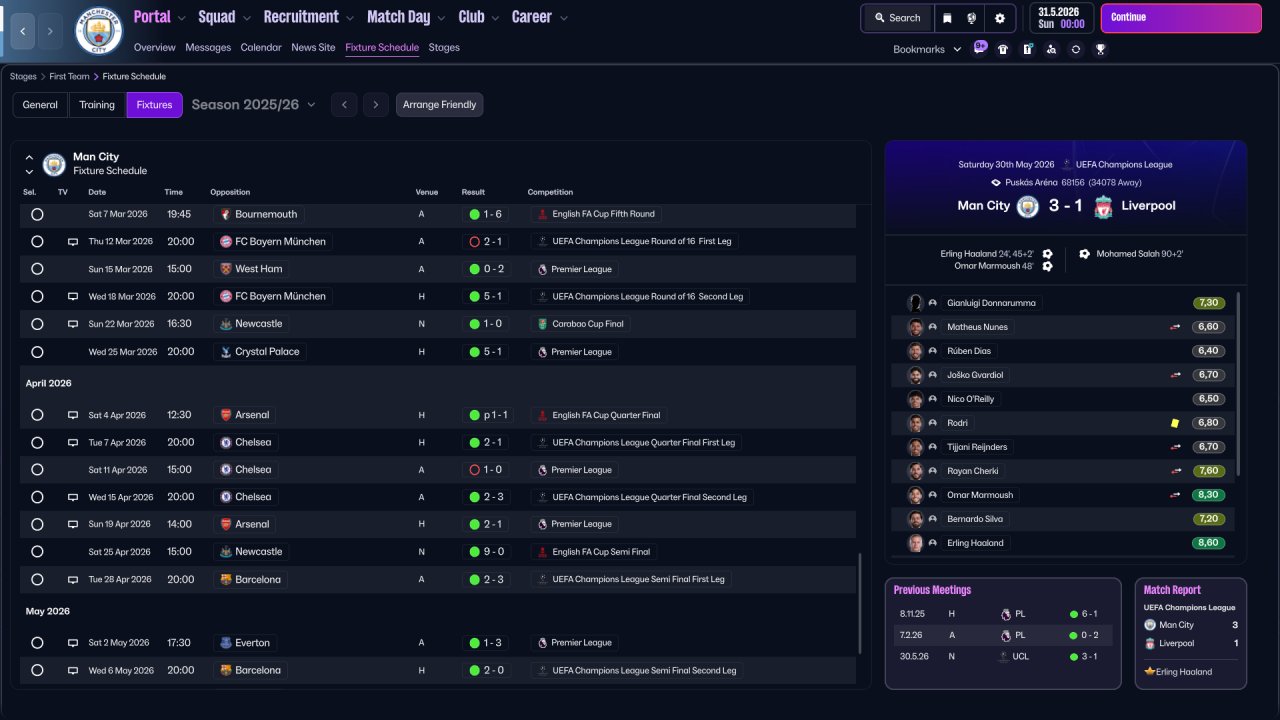Go back with the navigation arrow
1280x720 pixels.
(22, 31)
